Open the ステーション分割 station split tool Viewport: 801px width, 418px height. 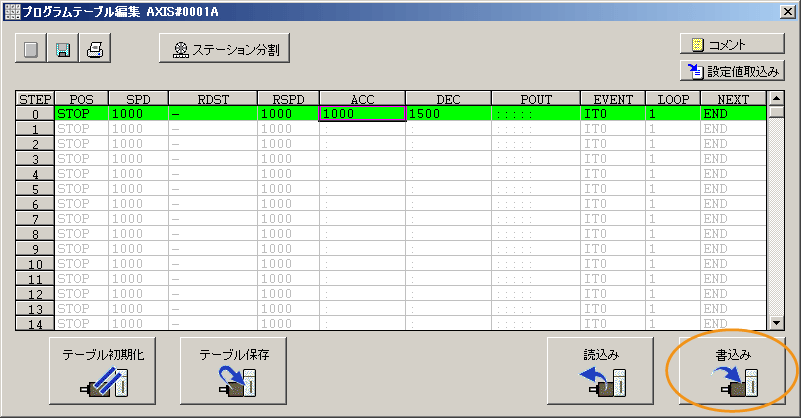[x=225, y=48]
